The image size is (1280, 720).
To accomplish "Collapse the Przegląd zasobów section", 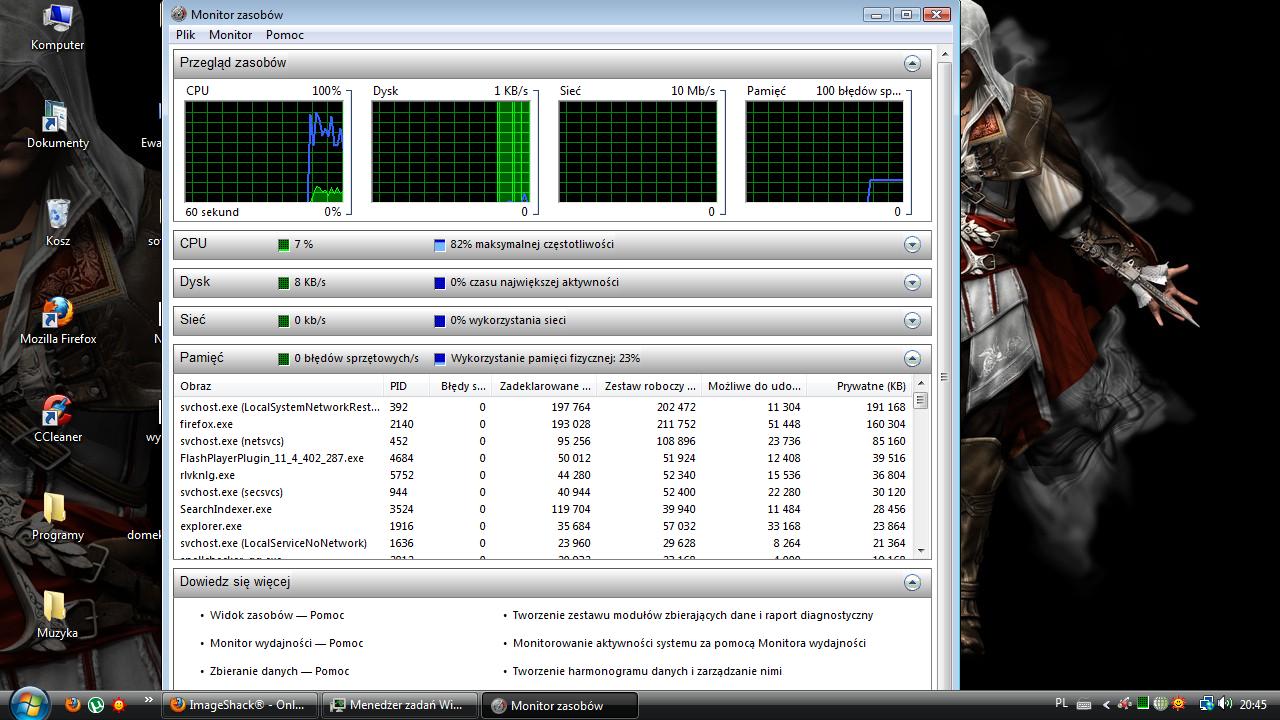I will 912,64.
